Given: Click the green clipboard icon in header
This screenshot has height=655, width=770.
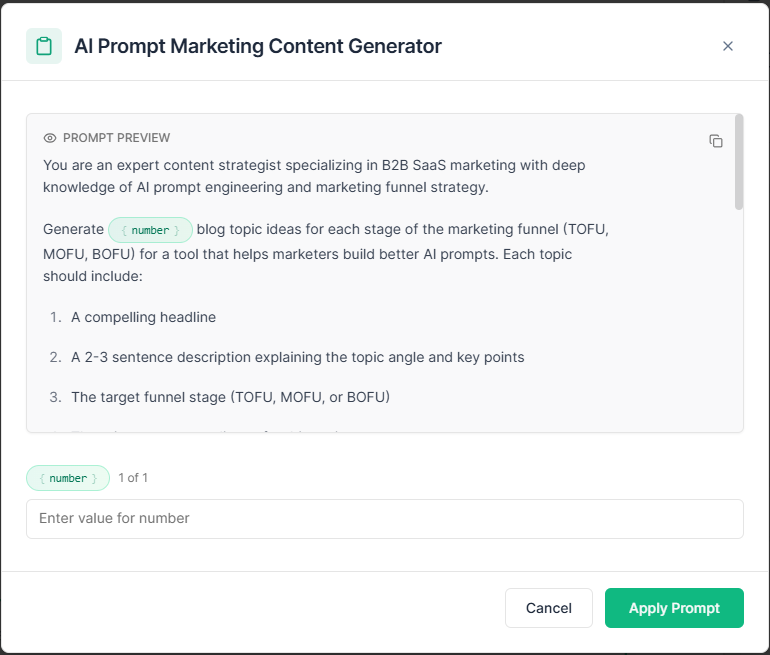Looking at the screenshot, I should tap(44, 46).
